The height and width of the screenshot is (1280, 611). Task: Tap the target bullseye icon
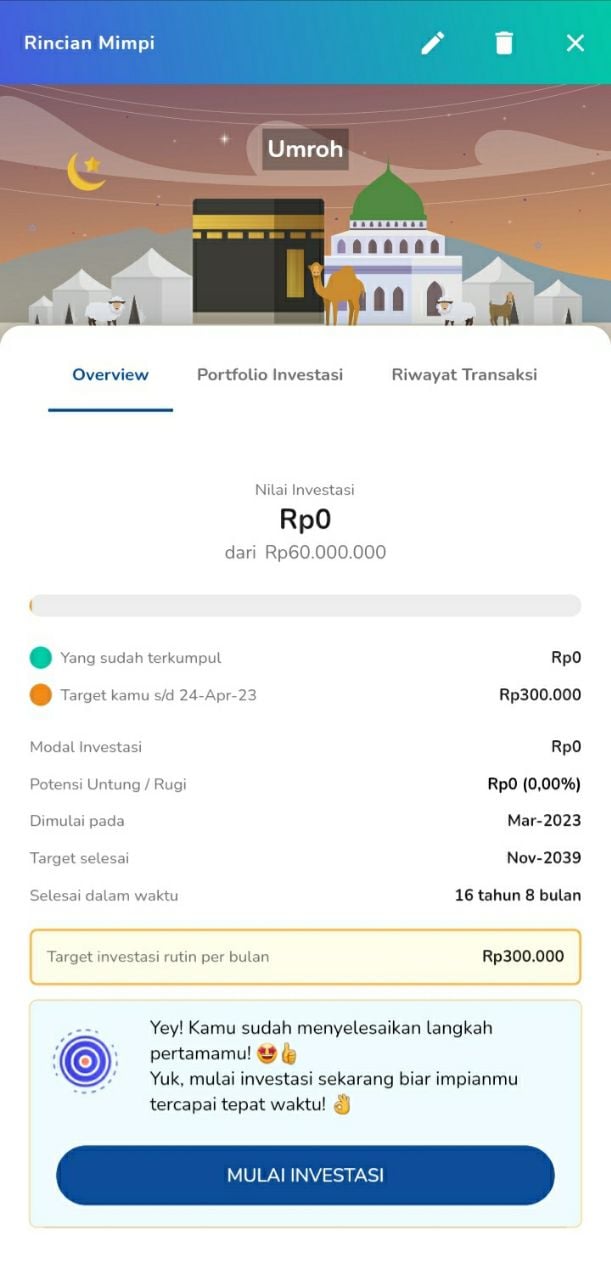(x=85, y=1060)
